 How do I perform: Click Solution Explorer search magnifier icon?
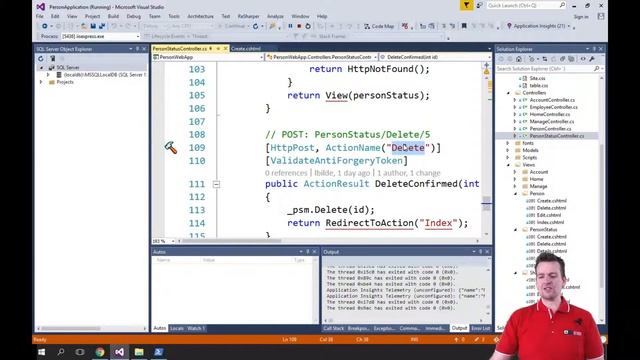click(596, 69)
